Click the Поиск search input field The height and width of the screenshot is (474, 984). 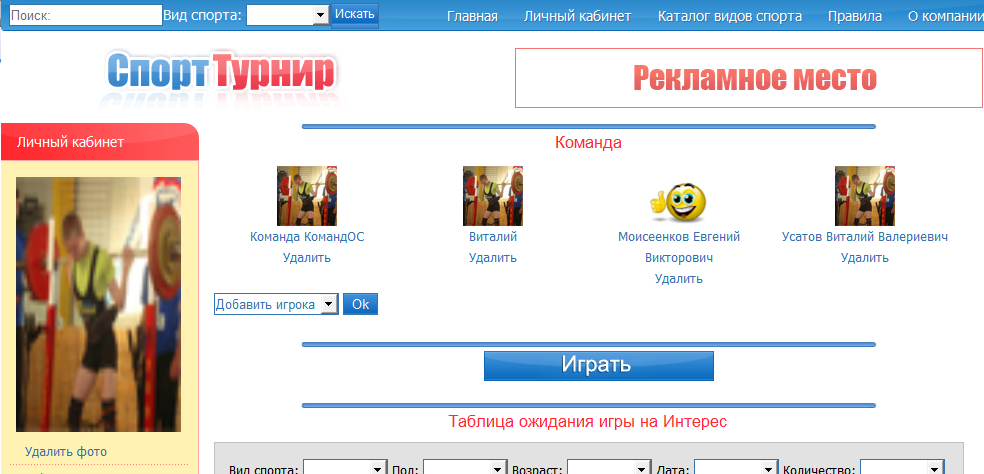[86, 15]
